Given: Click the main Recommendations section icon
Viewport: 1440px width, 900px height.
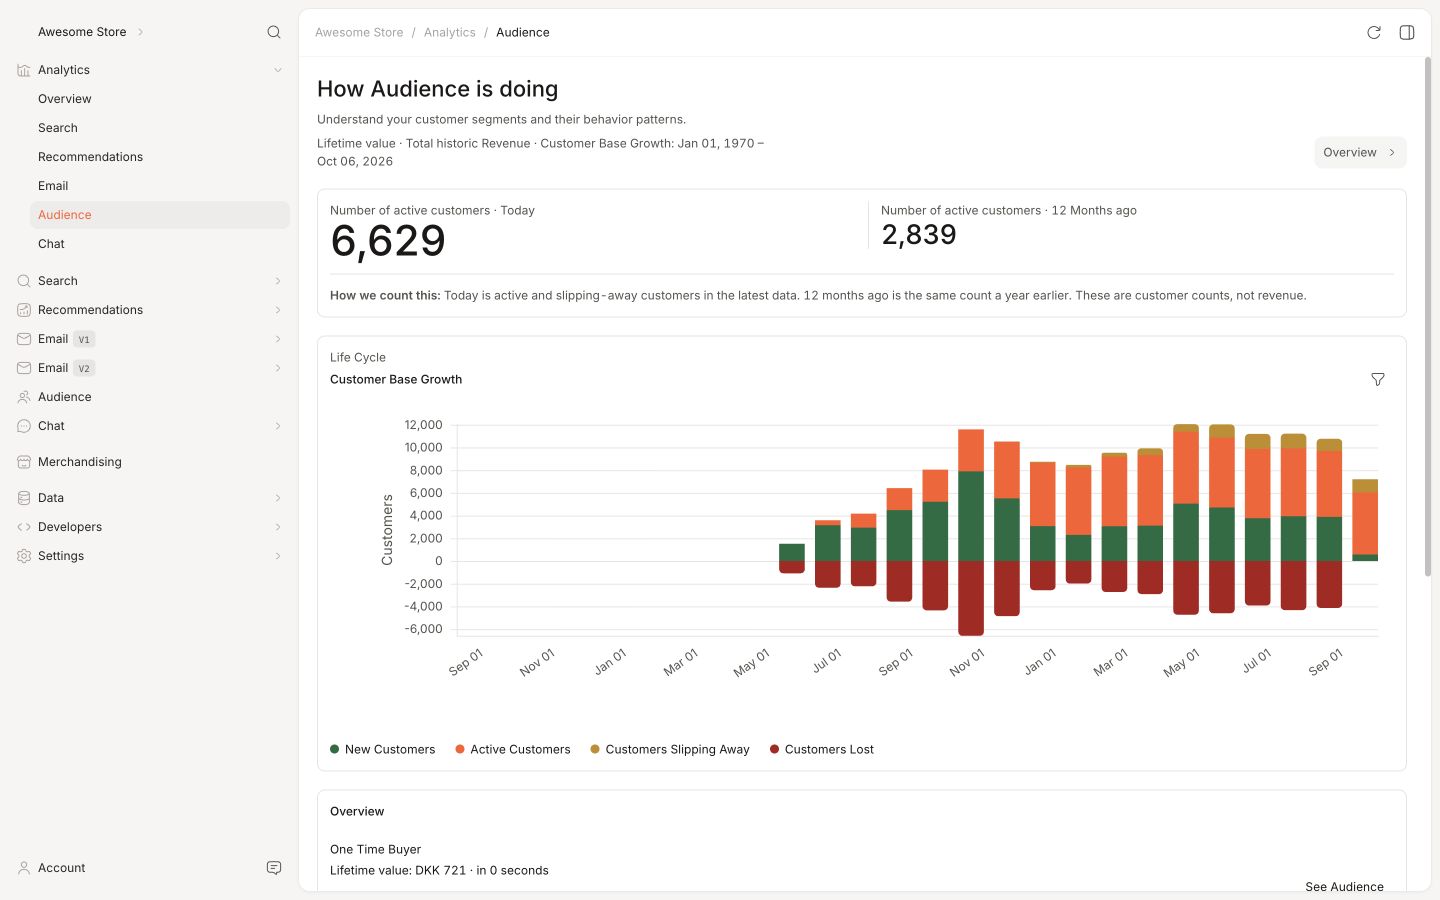Looking at the screenshot, I should 24,310.
